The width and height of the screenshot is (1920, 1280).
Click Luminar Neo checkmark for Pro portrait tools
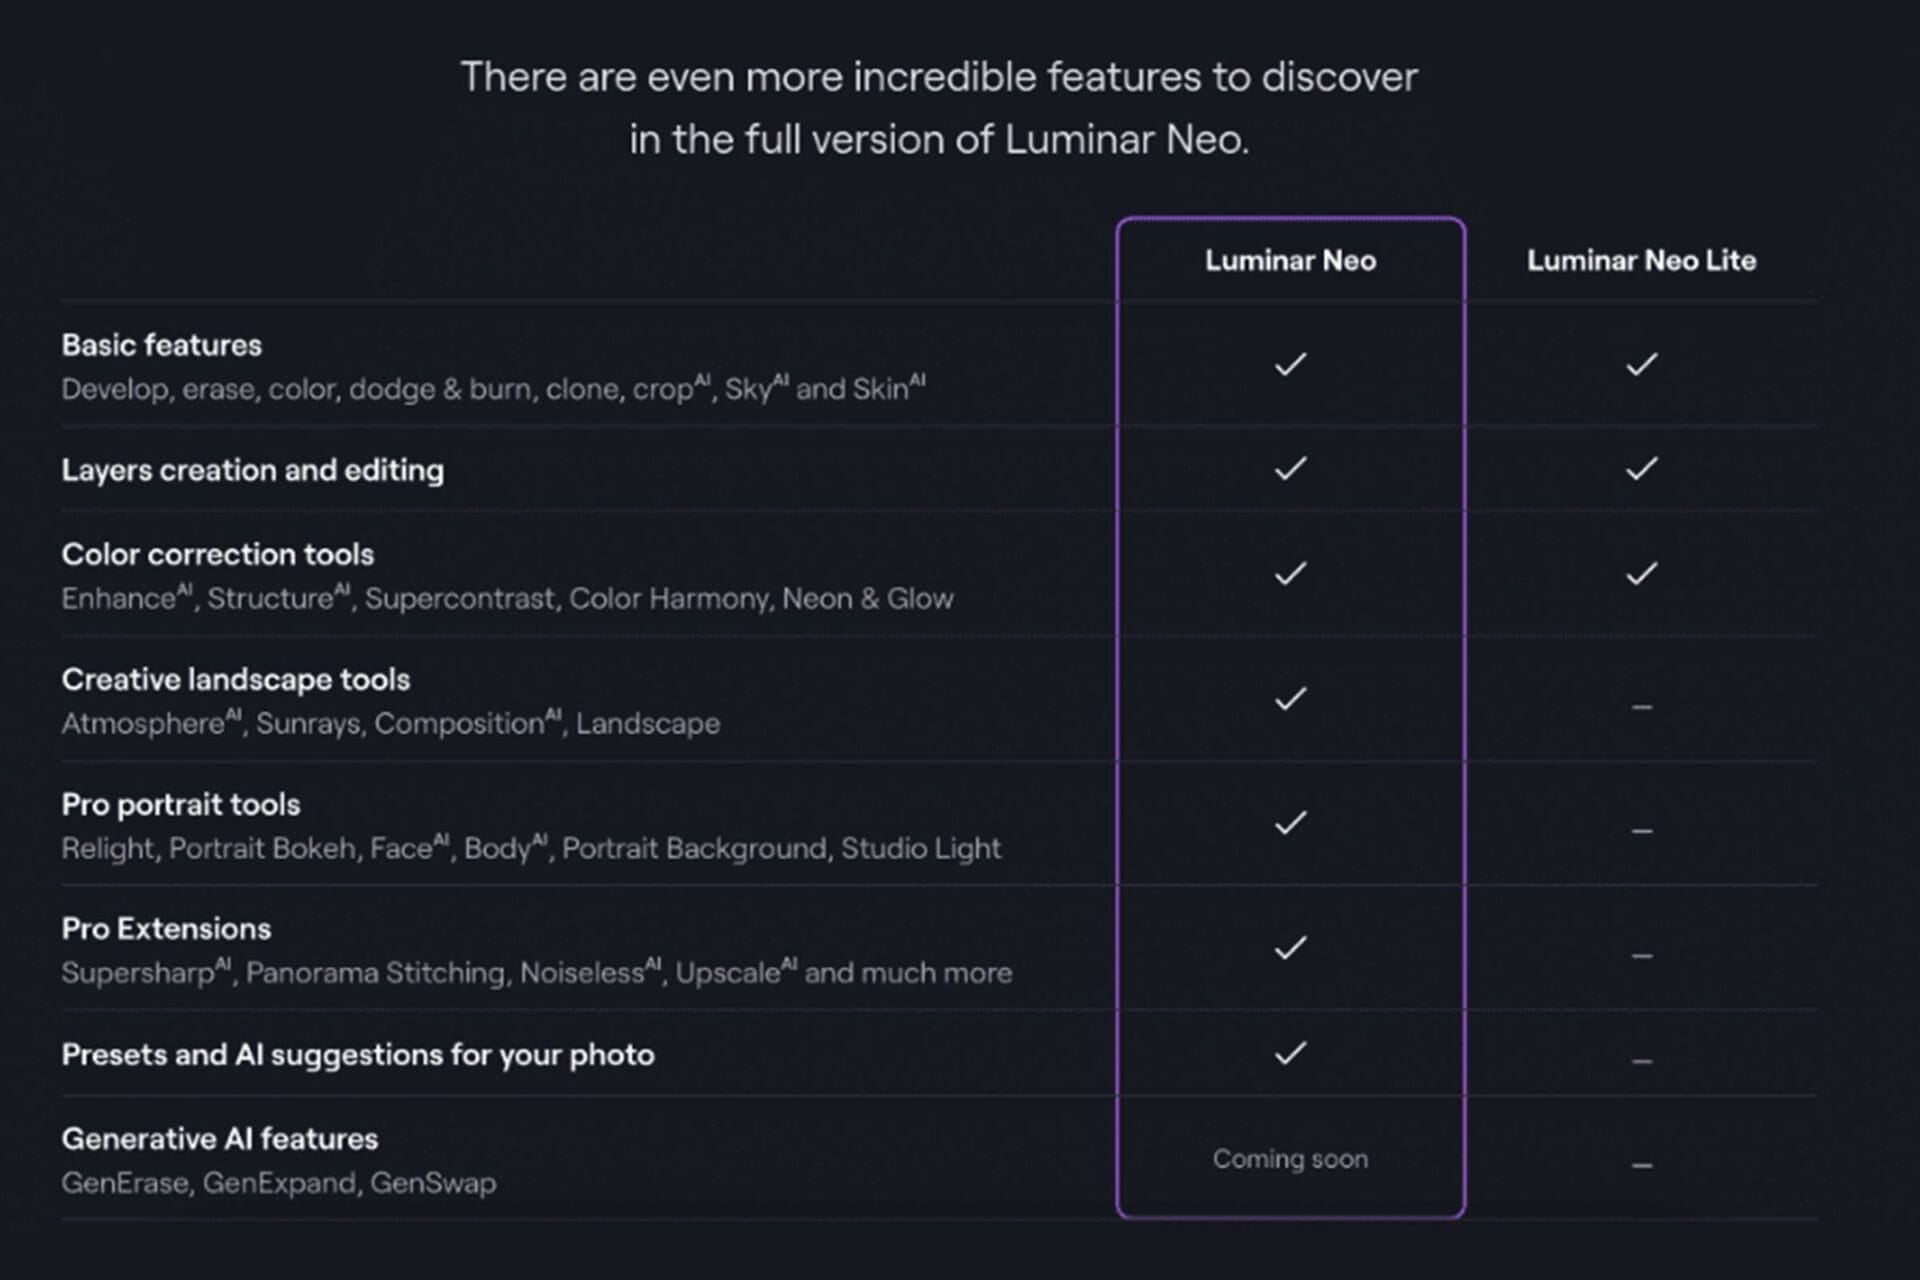pyautogui.click(x=1290, y=823)
